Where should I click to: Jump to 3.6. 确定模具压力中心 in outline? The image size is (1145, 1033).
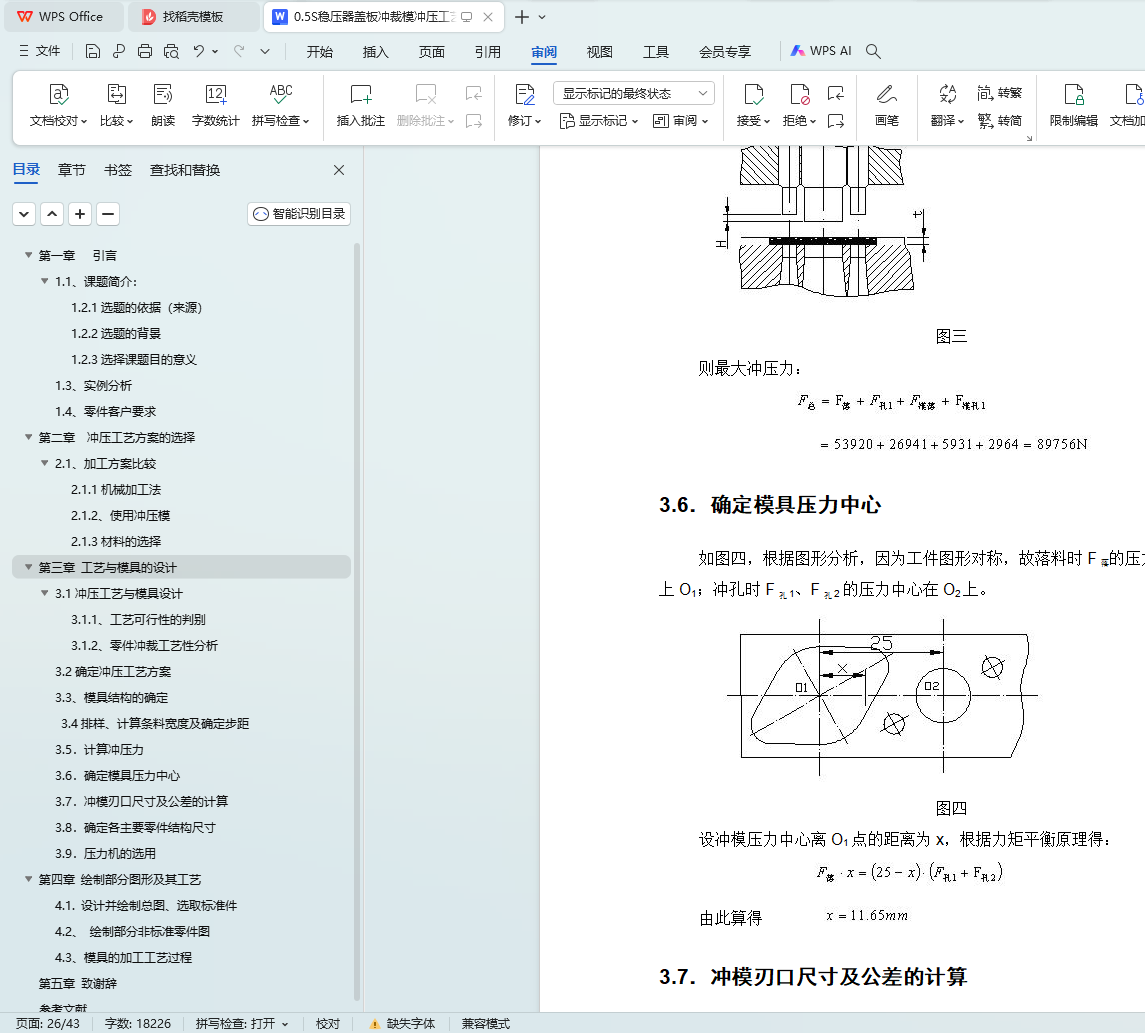click(117, 775)
